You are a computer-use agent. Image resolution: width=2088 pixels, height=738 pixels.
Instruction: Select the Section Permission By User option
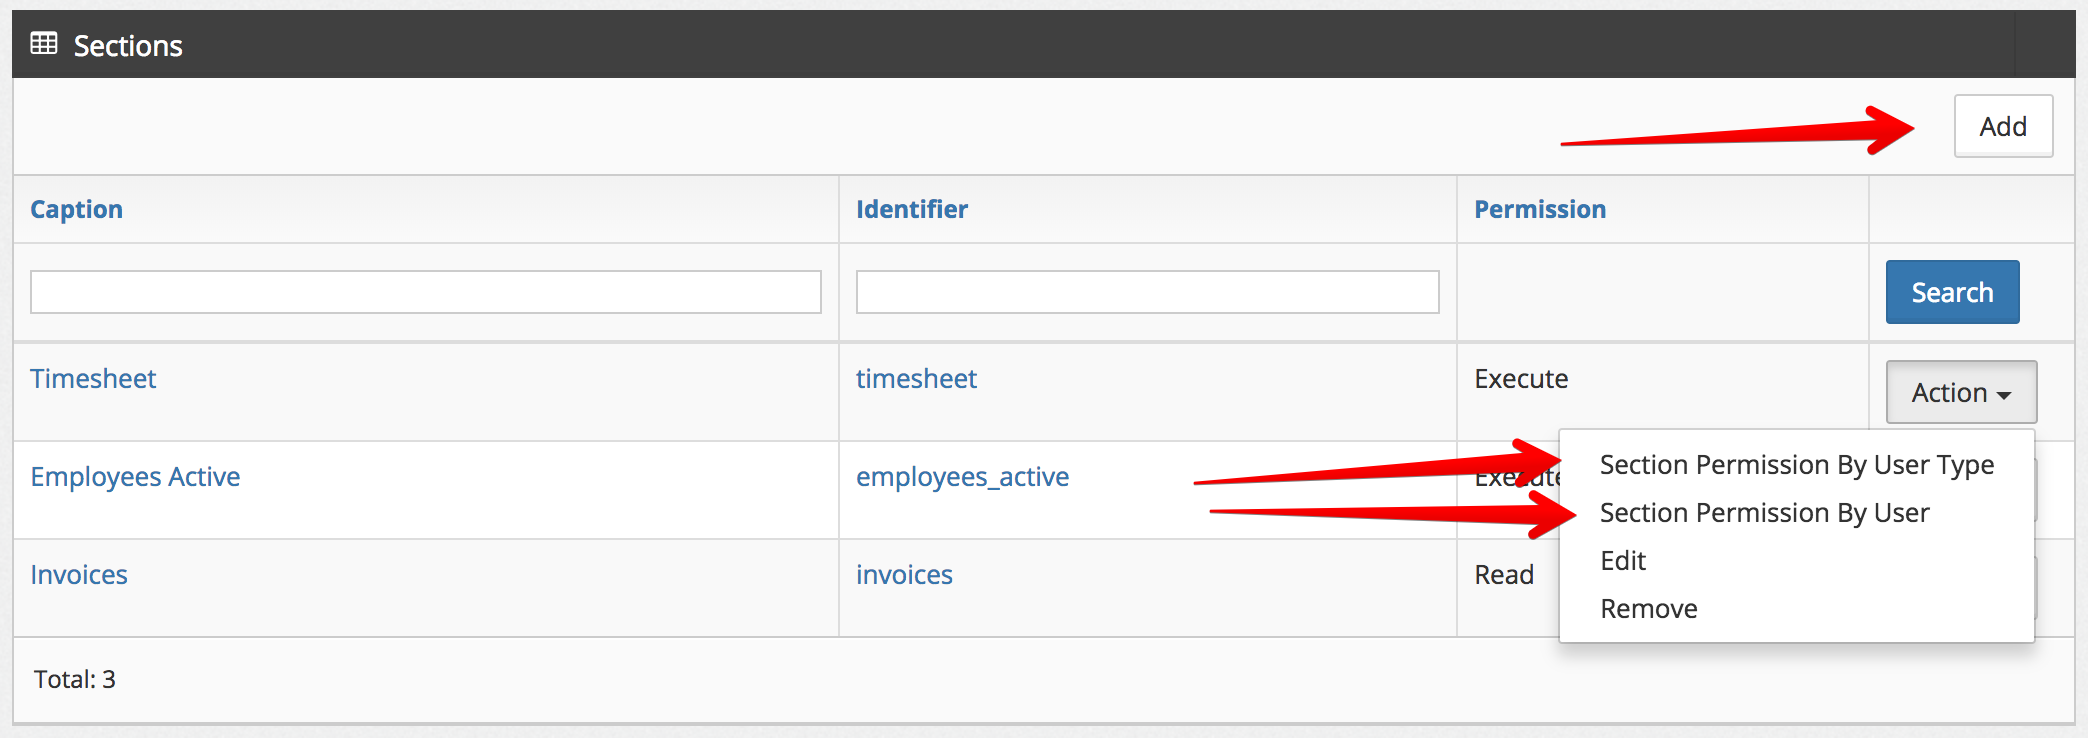[1764, 513]
